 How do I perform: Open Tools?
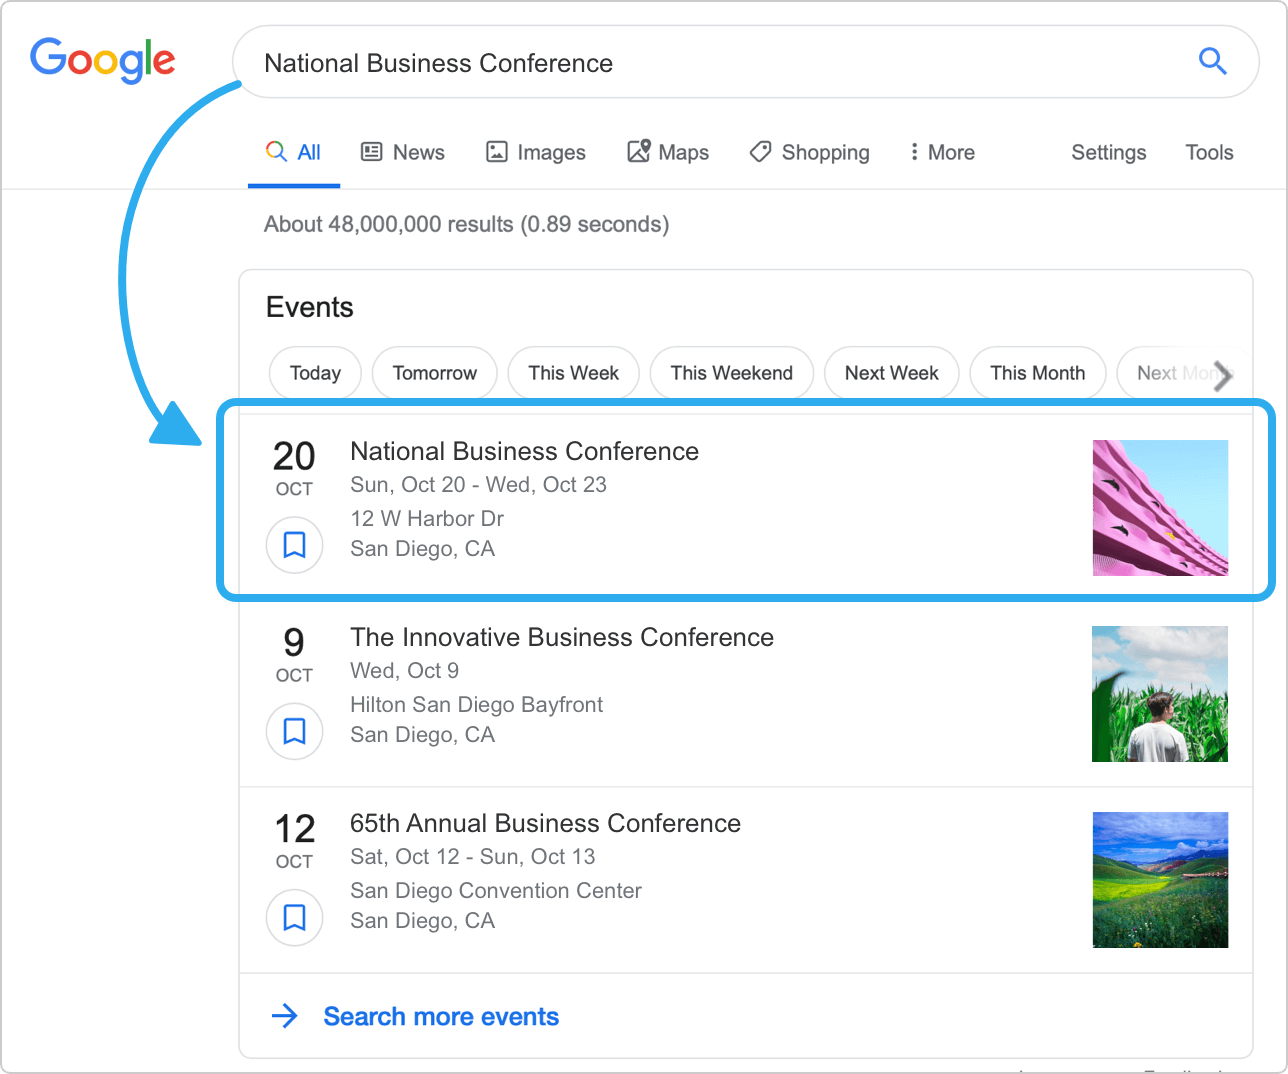click(x=1209, y=152)
